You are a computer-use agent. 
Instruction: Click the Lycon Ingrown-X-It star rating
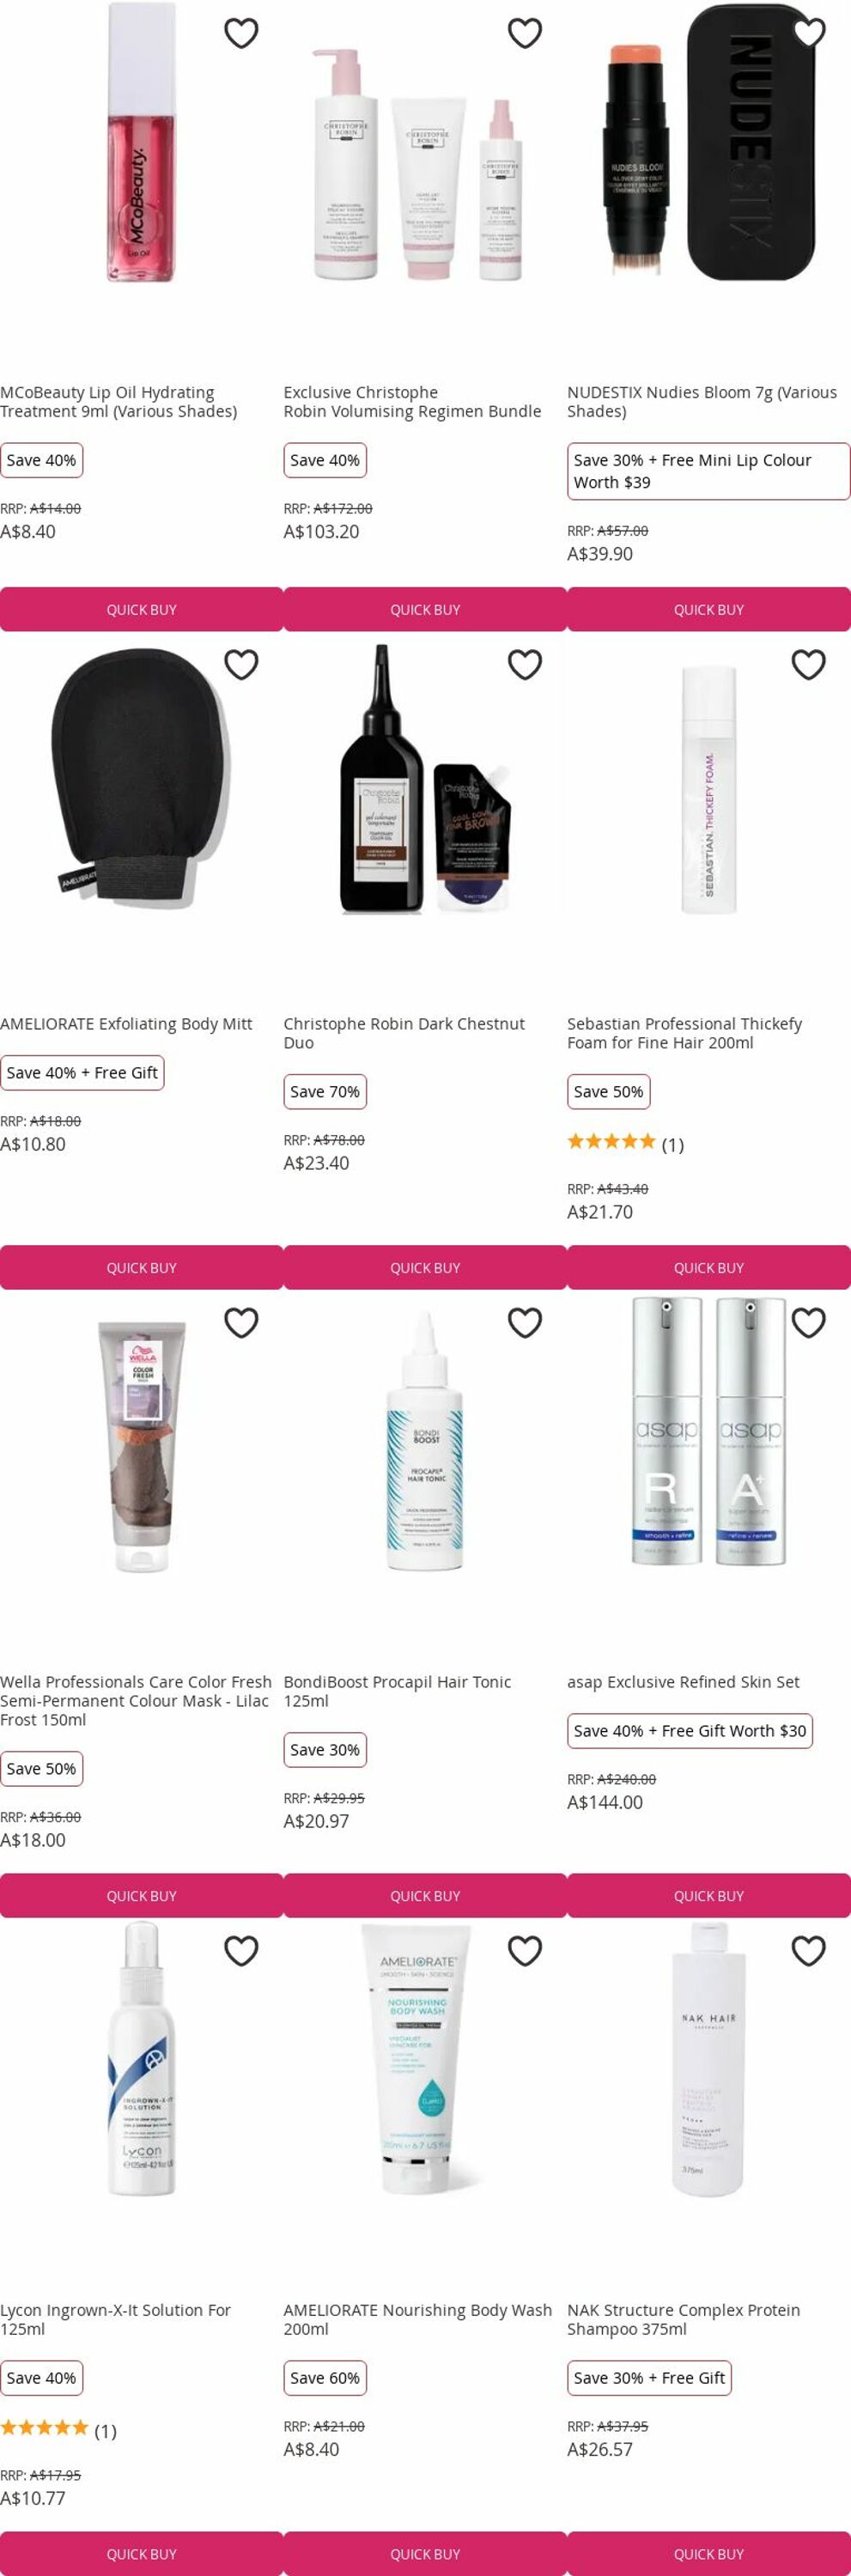(58, 2431)
